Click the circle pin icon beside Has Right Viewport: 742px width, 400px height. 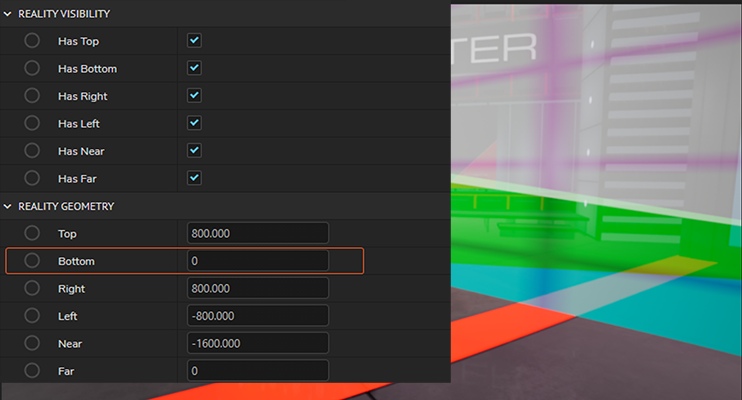click(x=32, y=96)
